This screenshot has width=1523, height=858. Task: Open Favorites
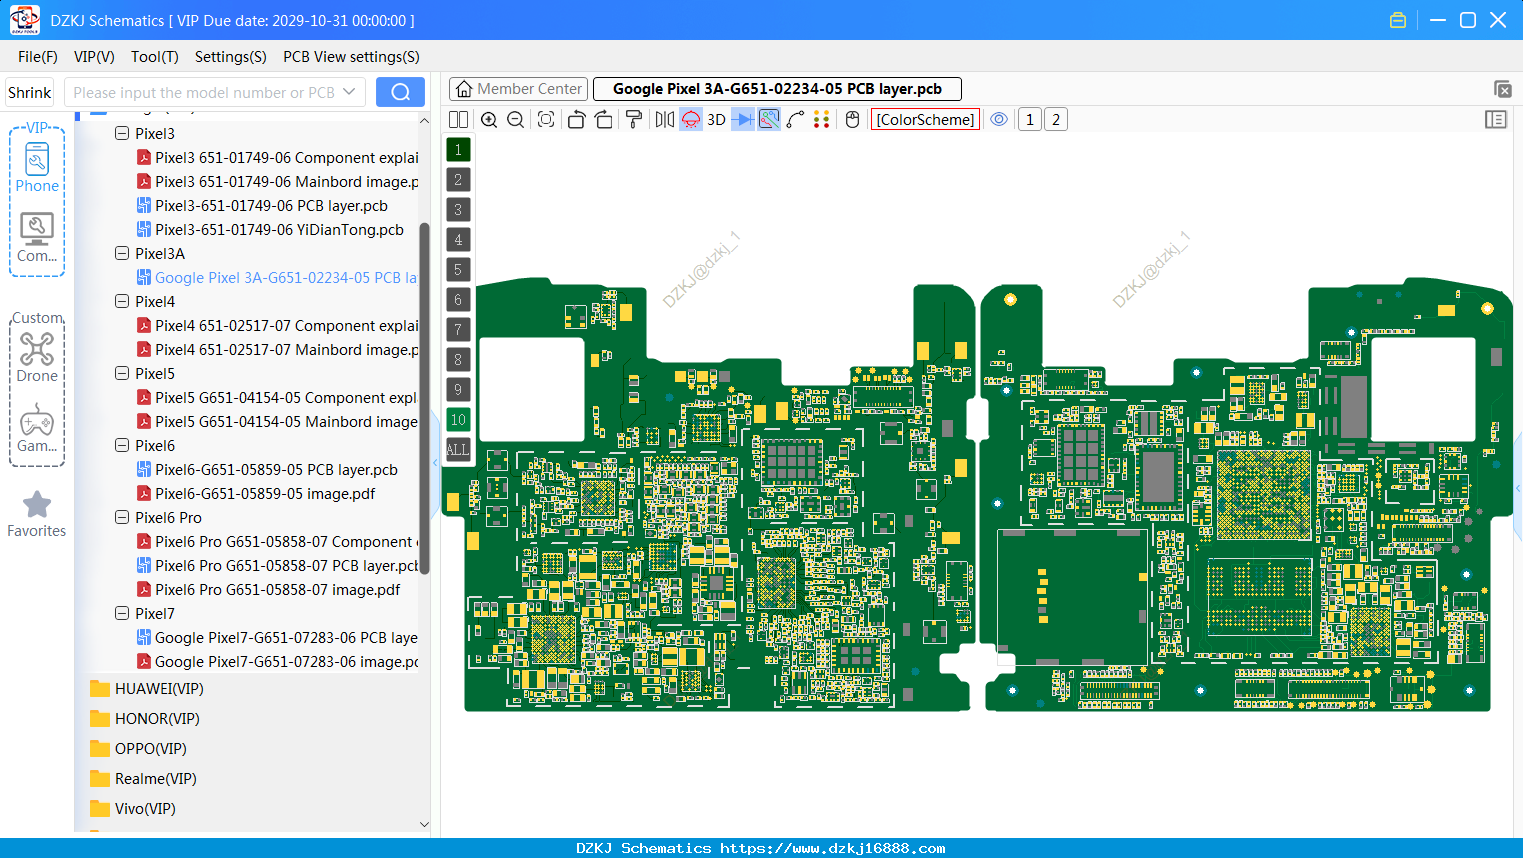pos(37,515)
